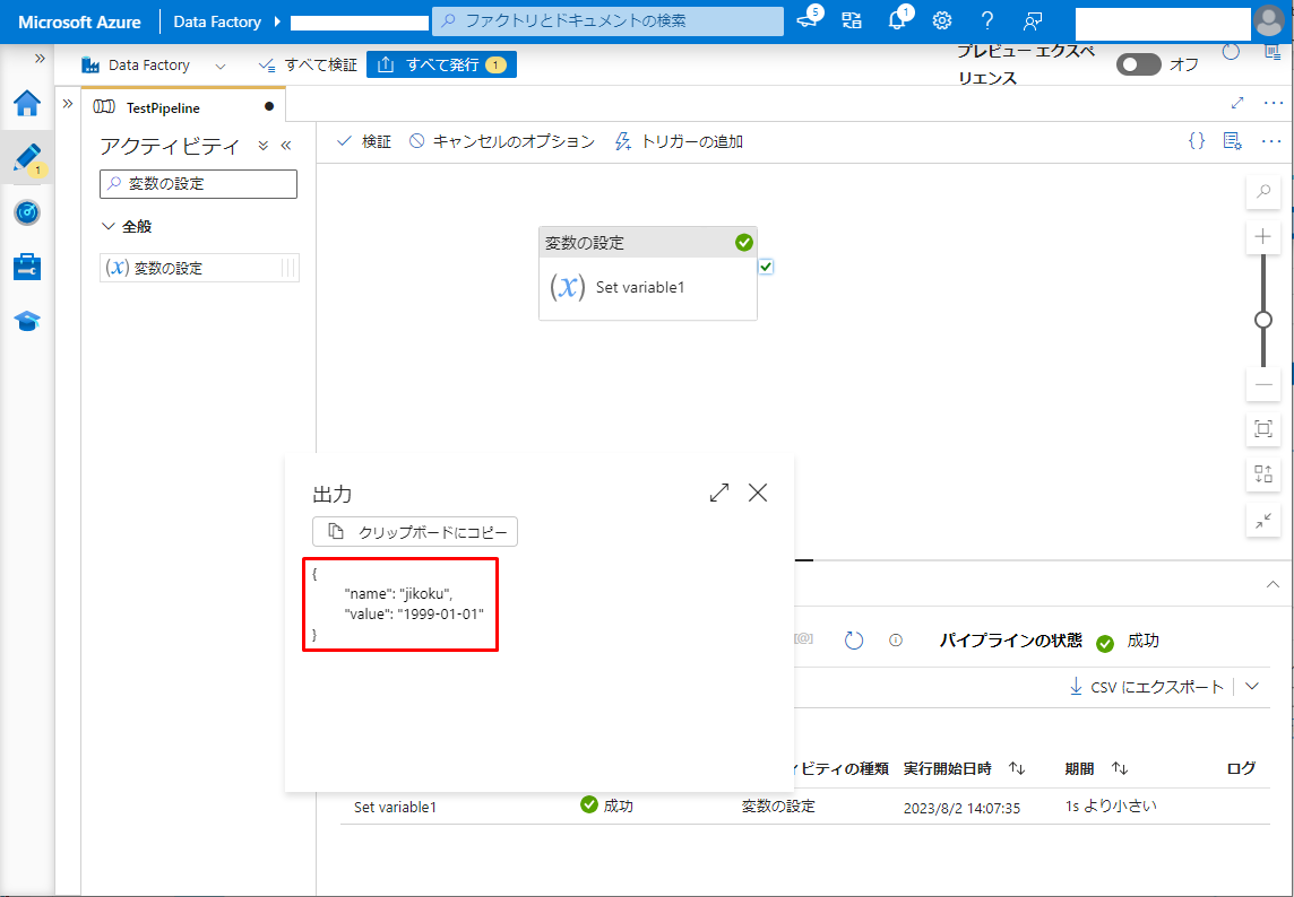Open the settings gear in top bar
The width and height of the screenshot is (1294, 897).
coord(942,21)
